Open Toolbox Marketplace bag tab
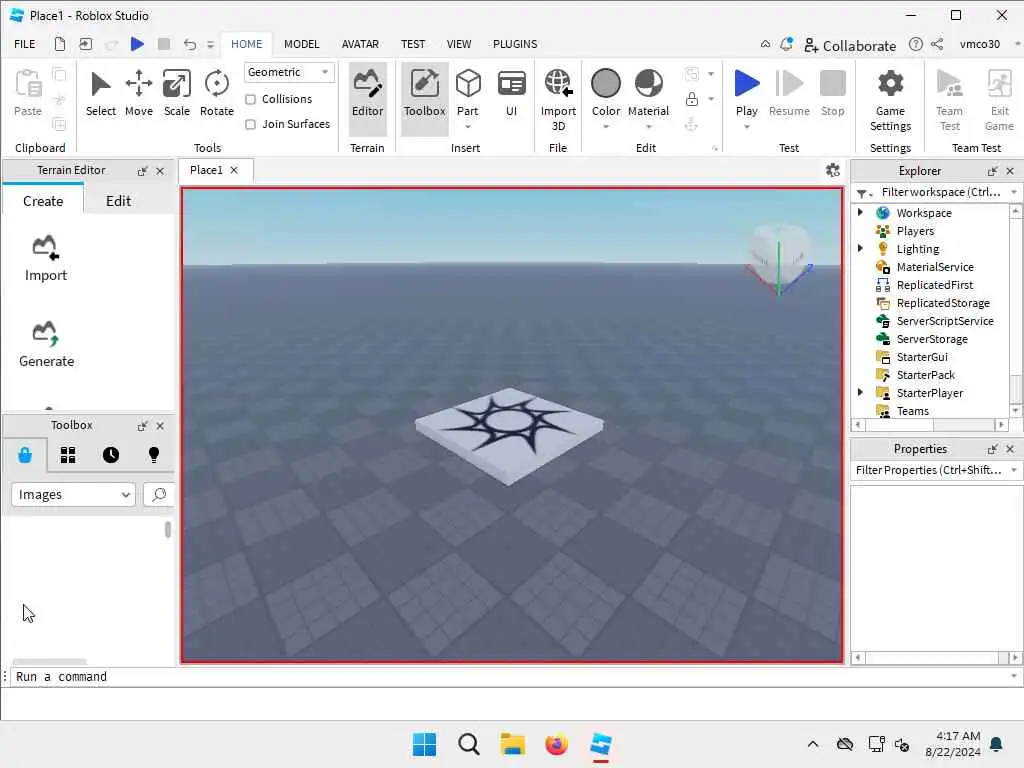 click(x=25, y=455)
